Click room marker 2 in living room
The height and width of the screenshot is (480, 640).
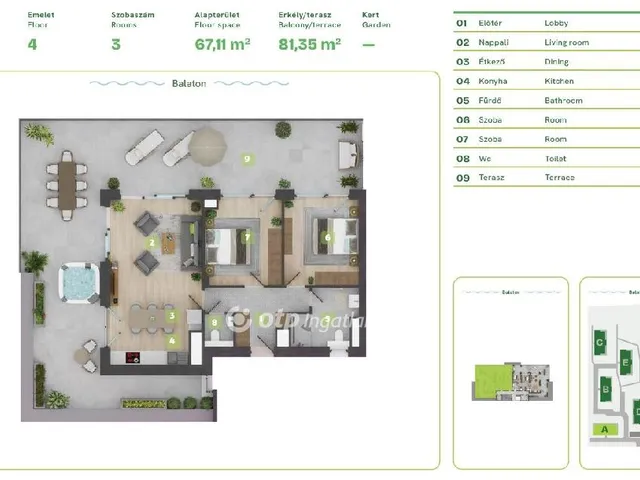click(152, 242)
